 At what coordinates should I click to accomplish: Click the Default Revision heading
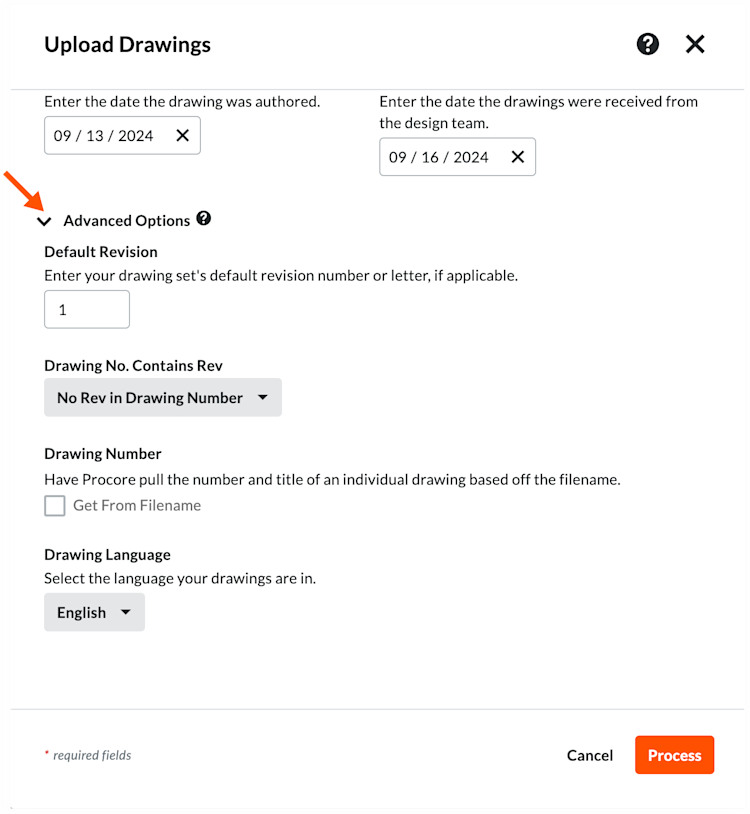point(101,252)
